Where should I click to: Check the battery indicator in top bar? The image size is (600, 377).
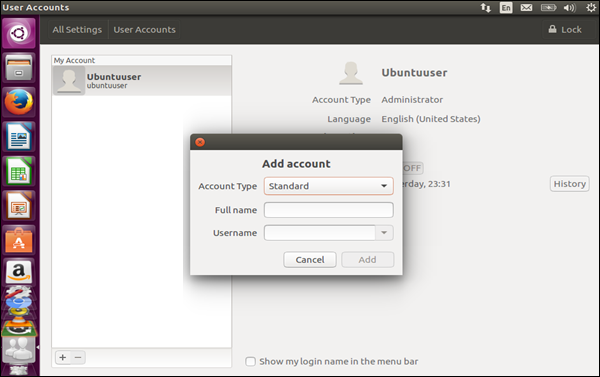click(548, 8)
